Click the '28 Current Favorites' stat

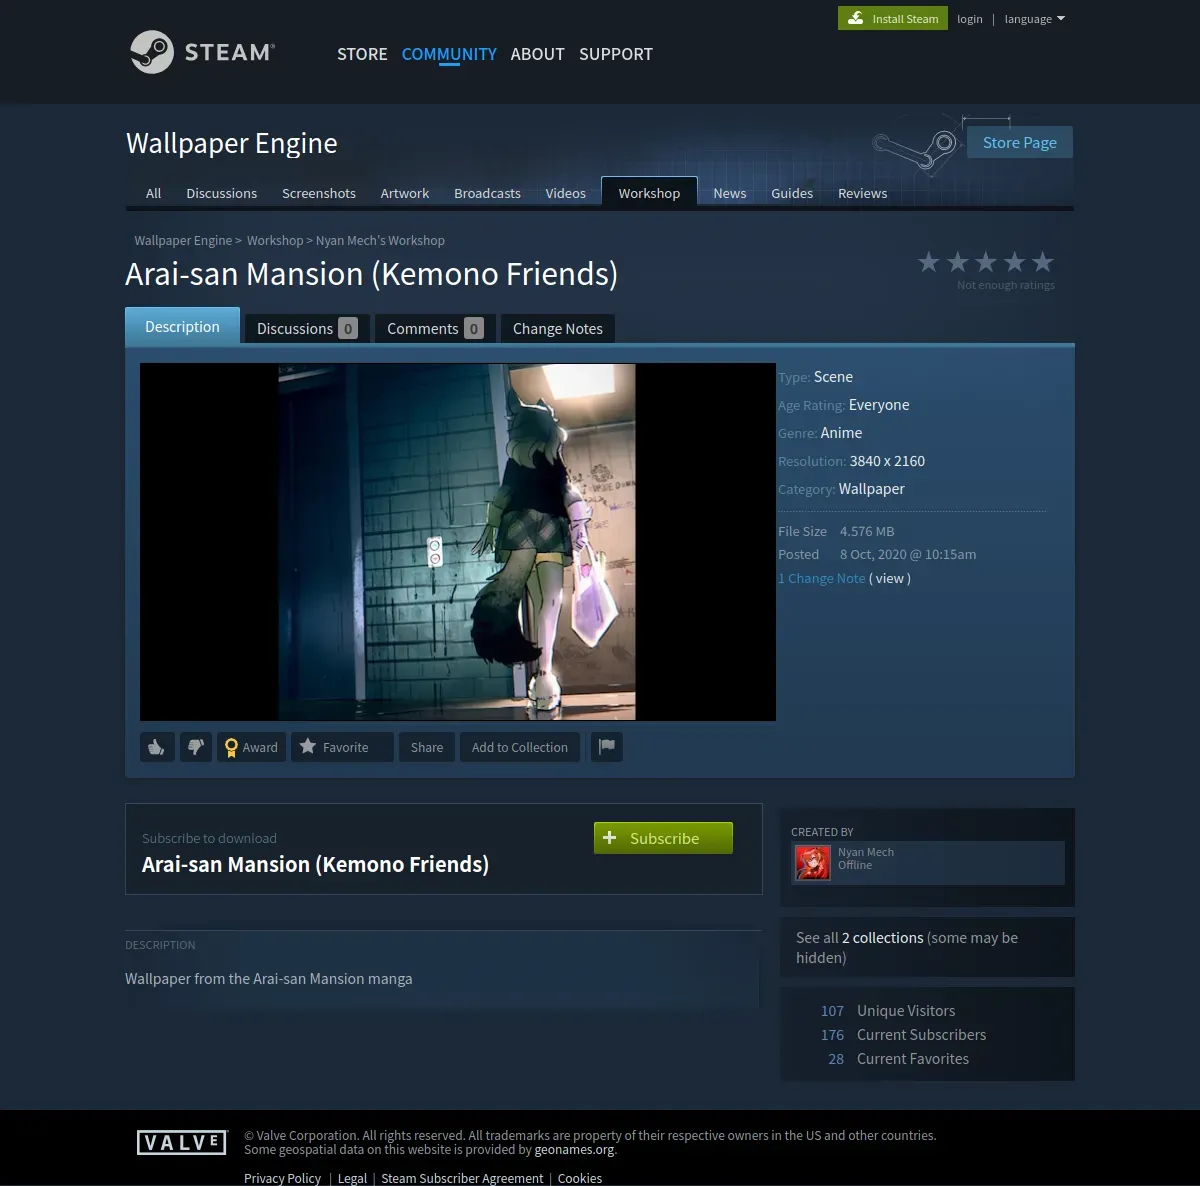[x=898, y=1059]
